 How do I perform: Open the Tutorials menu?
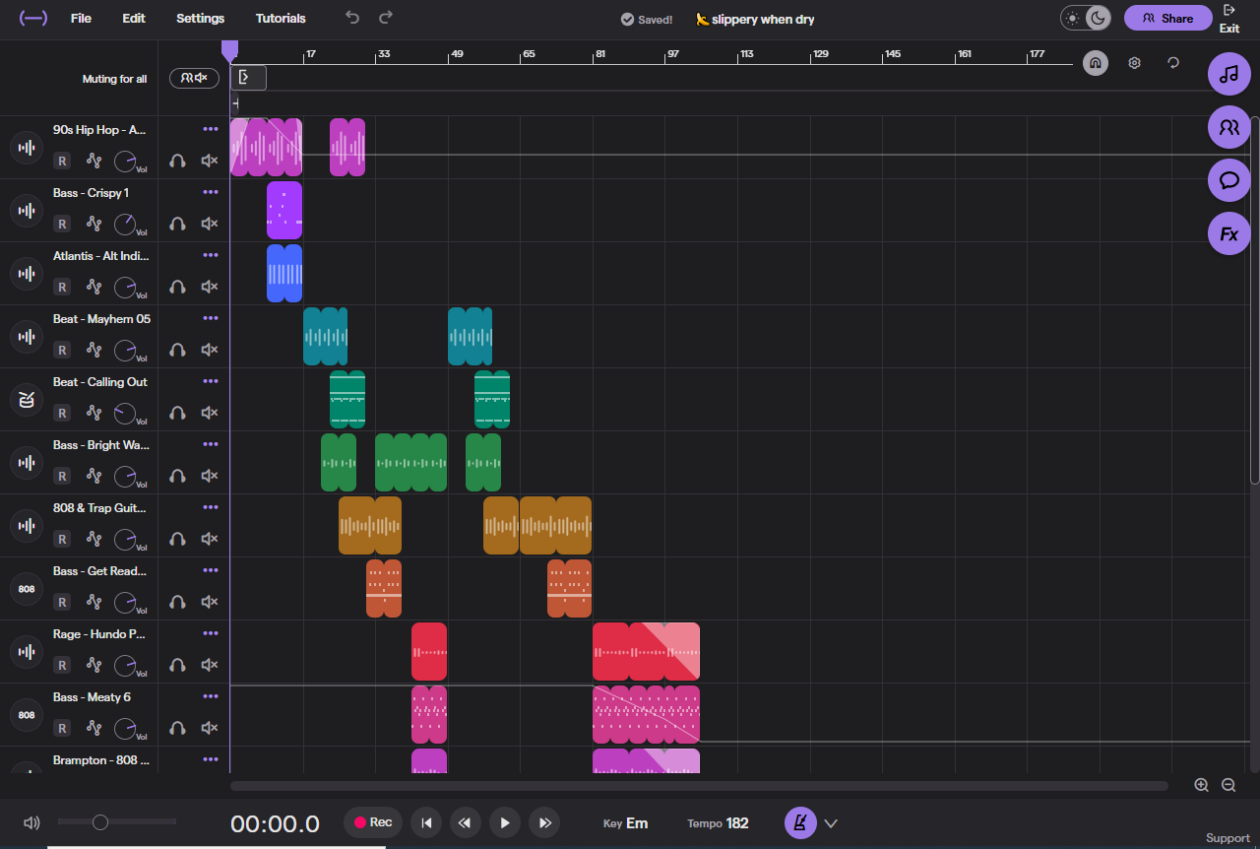[280, 18]
